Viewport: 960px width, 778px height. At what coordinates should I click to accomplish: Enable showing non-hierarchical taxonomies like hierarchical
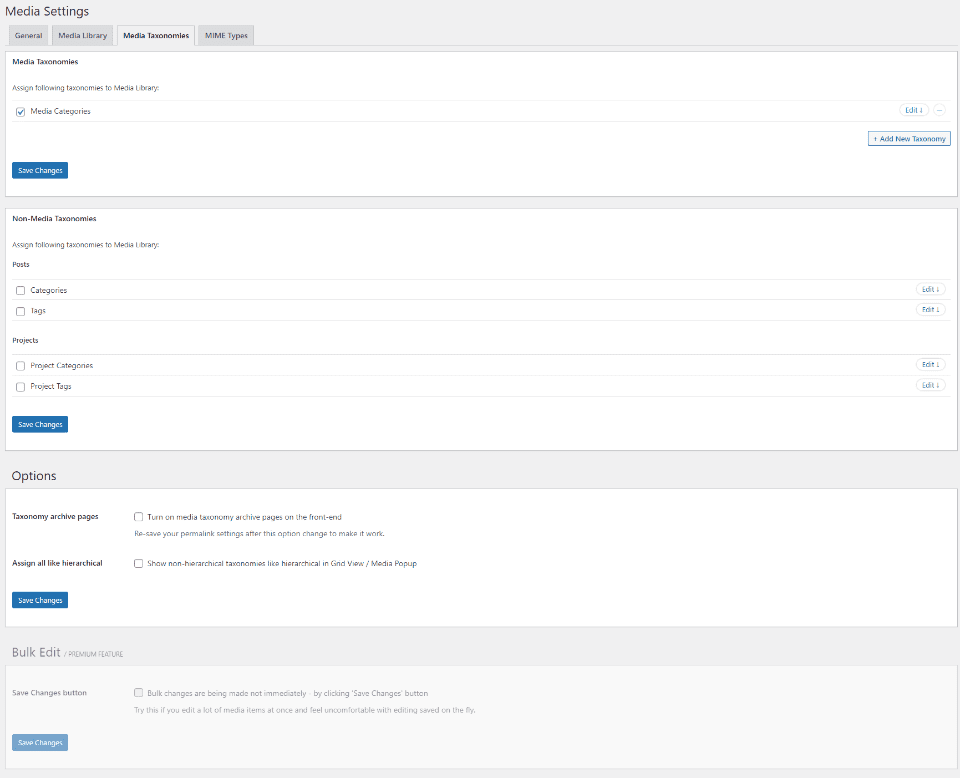139,563
